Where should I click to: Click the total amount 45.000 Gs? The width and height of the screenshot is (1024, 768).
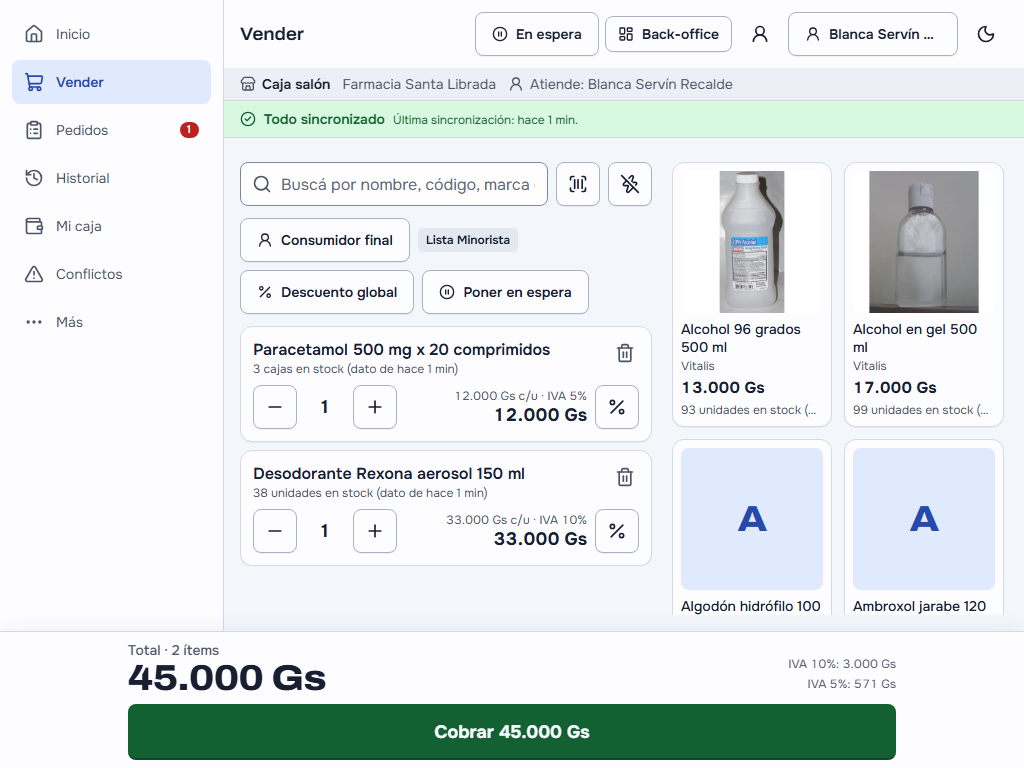pos(227,678)
